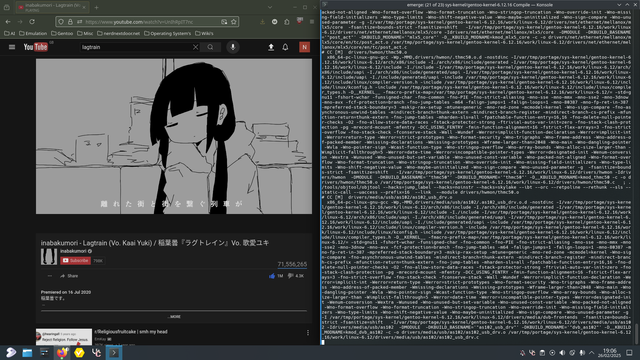640x360 pixels.
Task: Open the inabakumori channel name link
Action: point(73,251)
